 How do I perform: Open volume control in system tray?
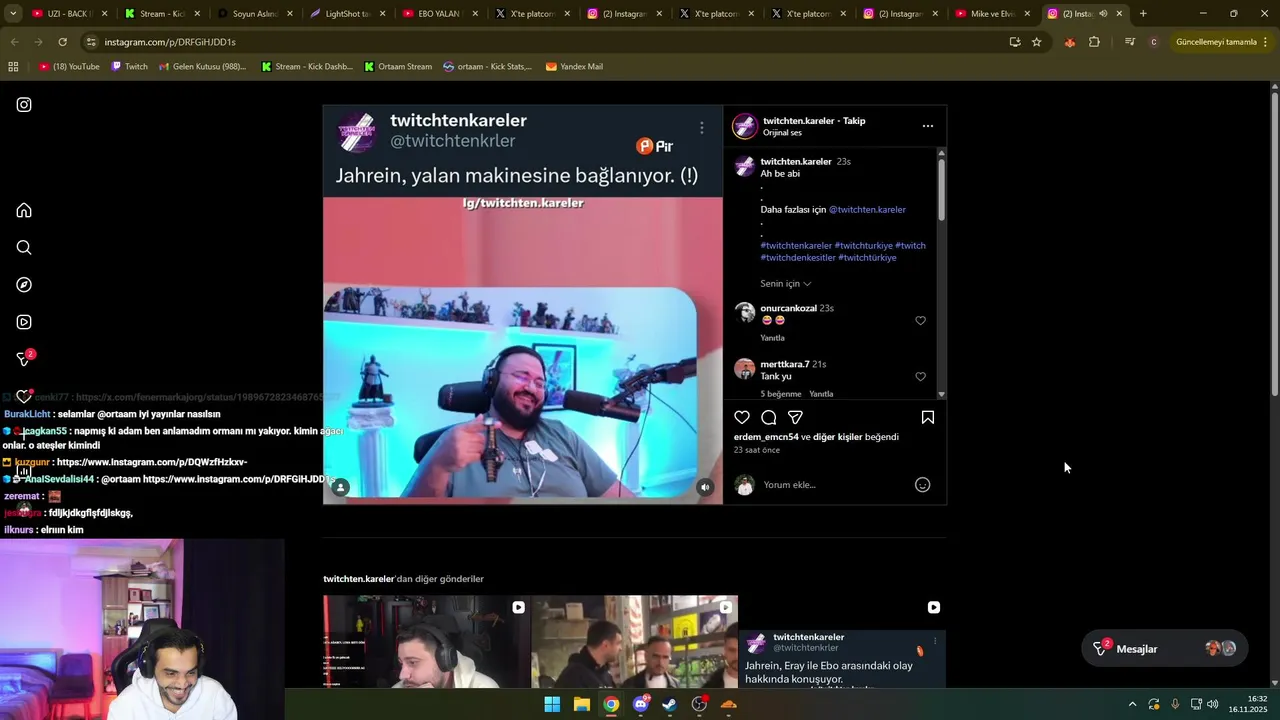1212,704
